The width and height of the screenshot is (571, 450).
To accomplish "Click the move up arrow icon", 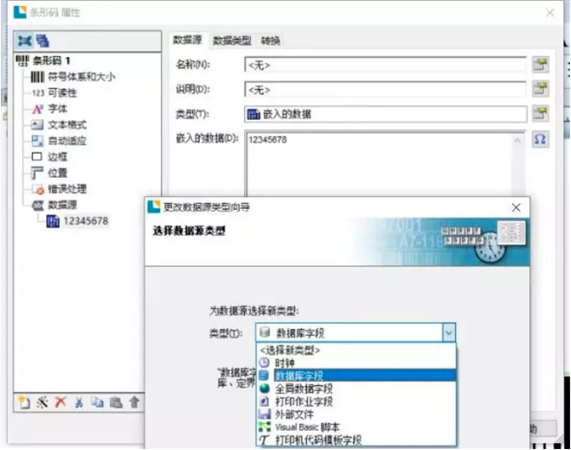I will [134, 402].
